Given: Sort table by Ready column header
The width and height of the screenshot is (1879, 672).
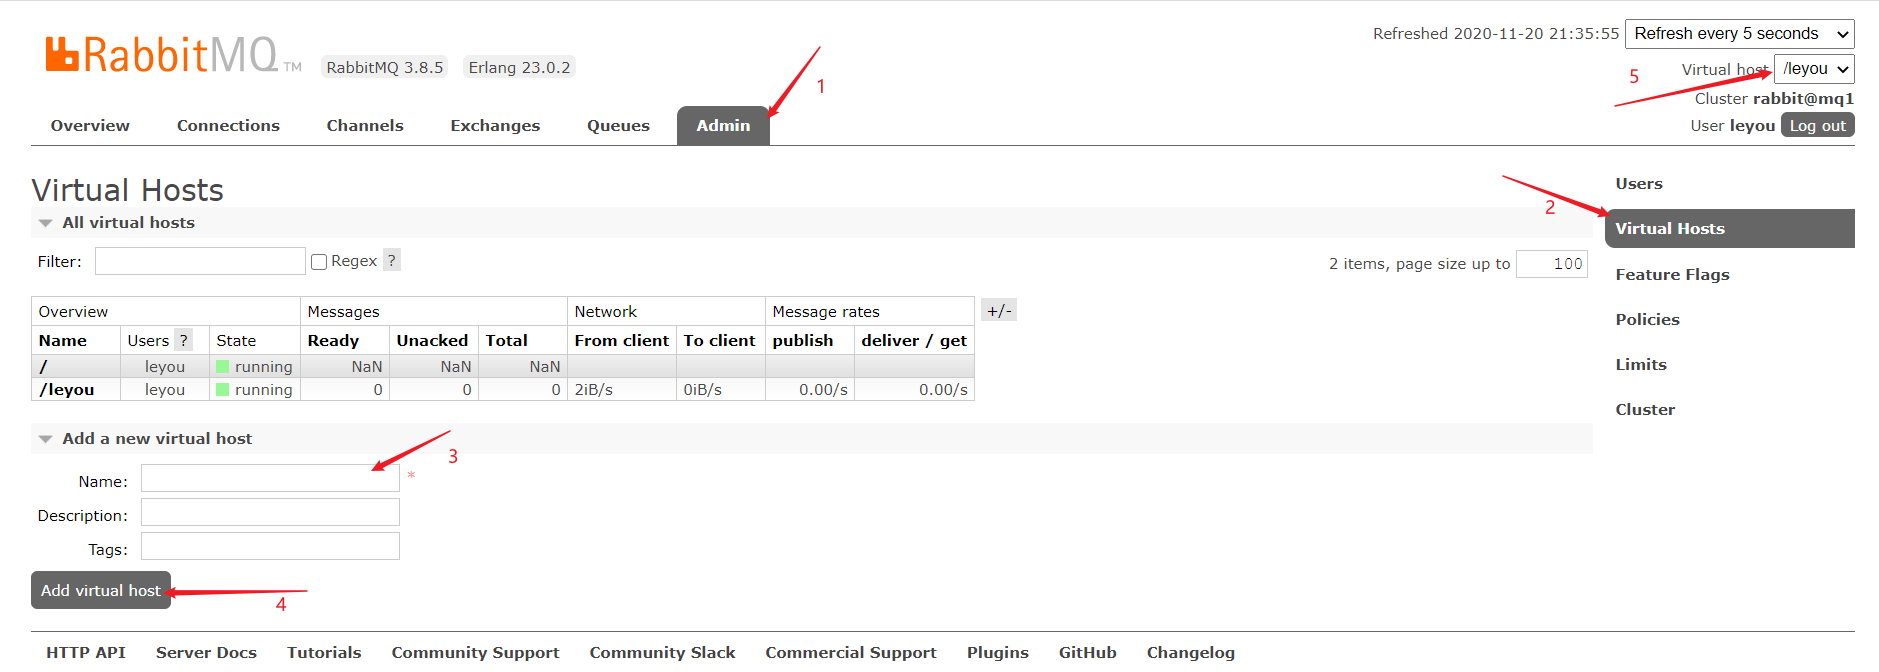Looking at the screenshot, I should pyautogui.click(x=333, y=340).
